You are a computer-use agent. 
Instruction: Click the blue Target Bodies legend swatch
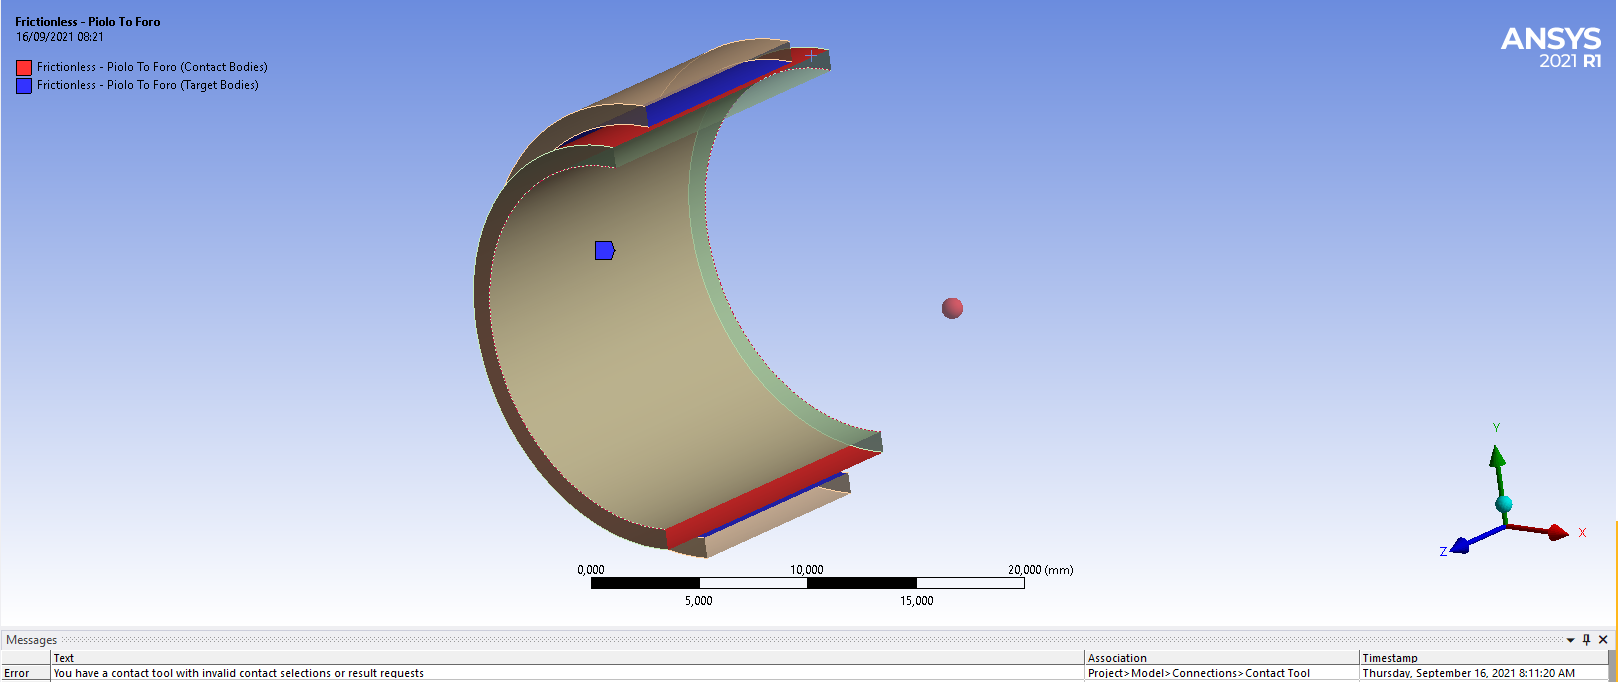point(24,86)
